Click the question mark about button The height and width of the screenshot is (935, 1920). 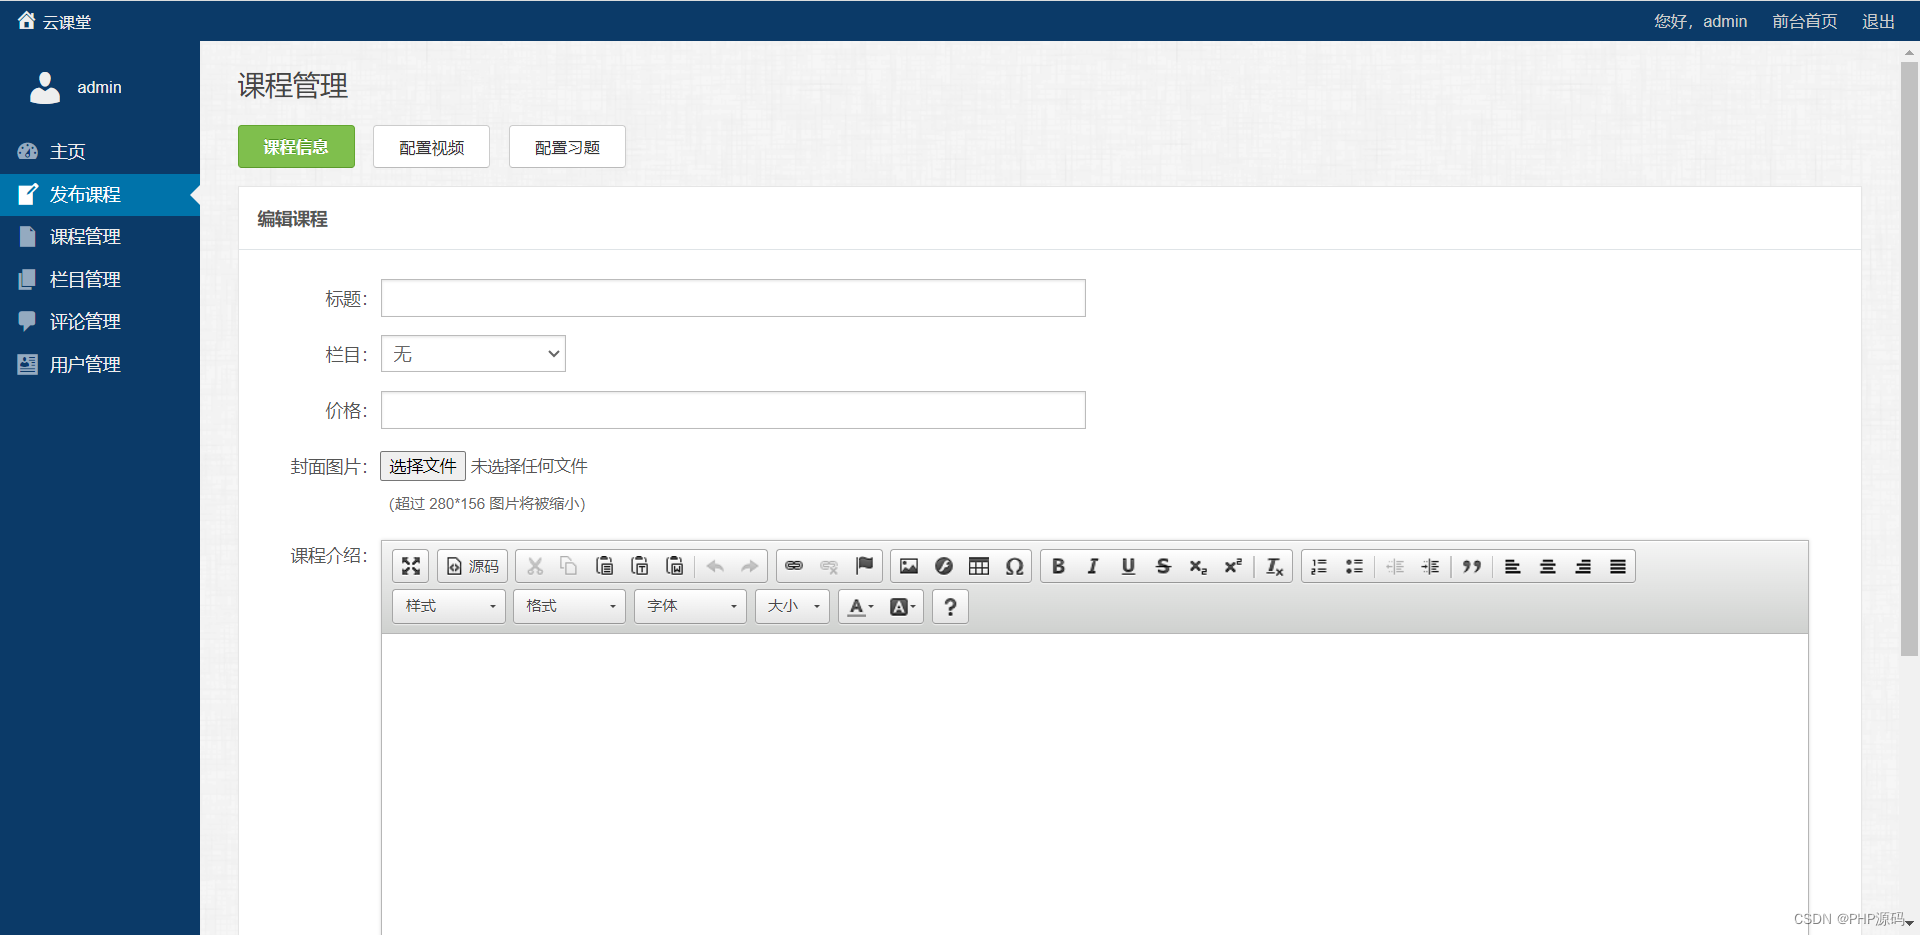pos(950,606)
